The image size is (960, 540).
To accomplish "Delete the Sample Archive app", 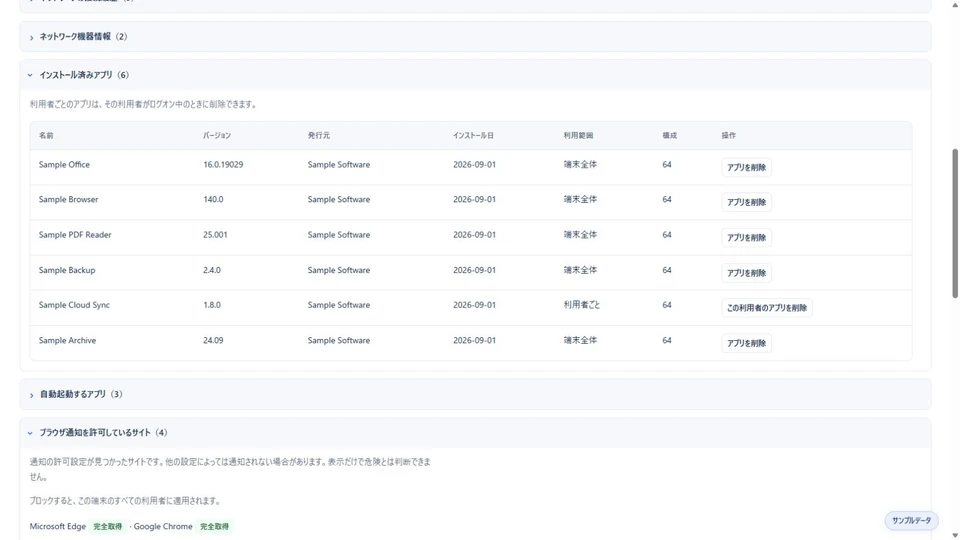I will [746, 343].
